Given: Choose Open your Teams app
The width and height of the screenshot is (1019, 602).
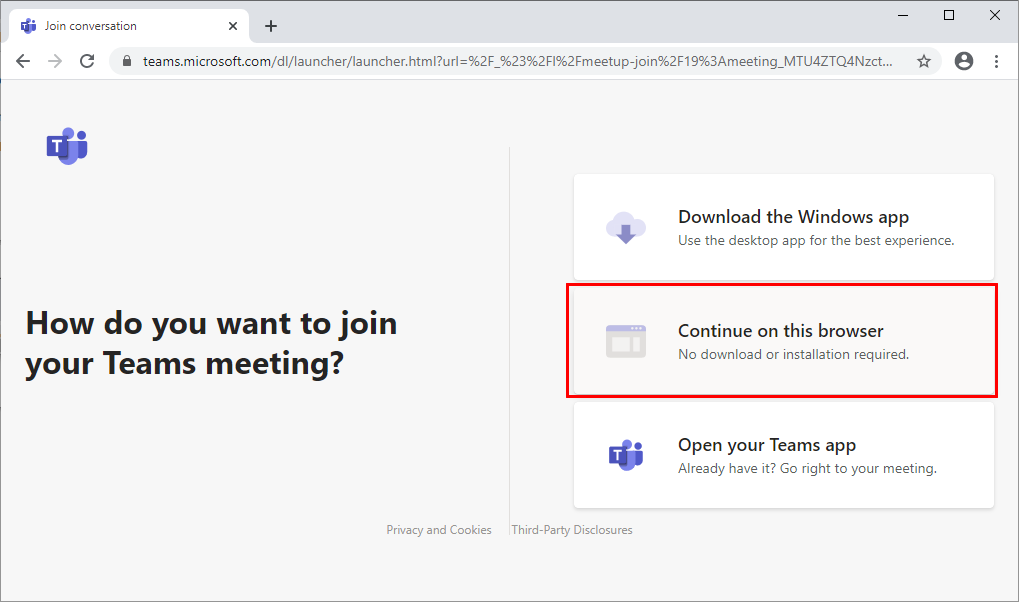Looking at the screenshot, I should pos(784,455).
